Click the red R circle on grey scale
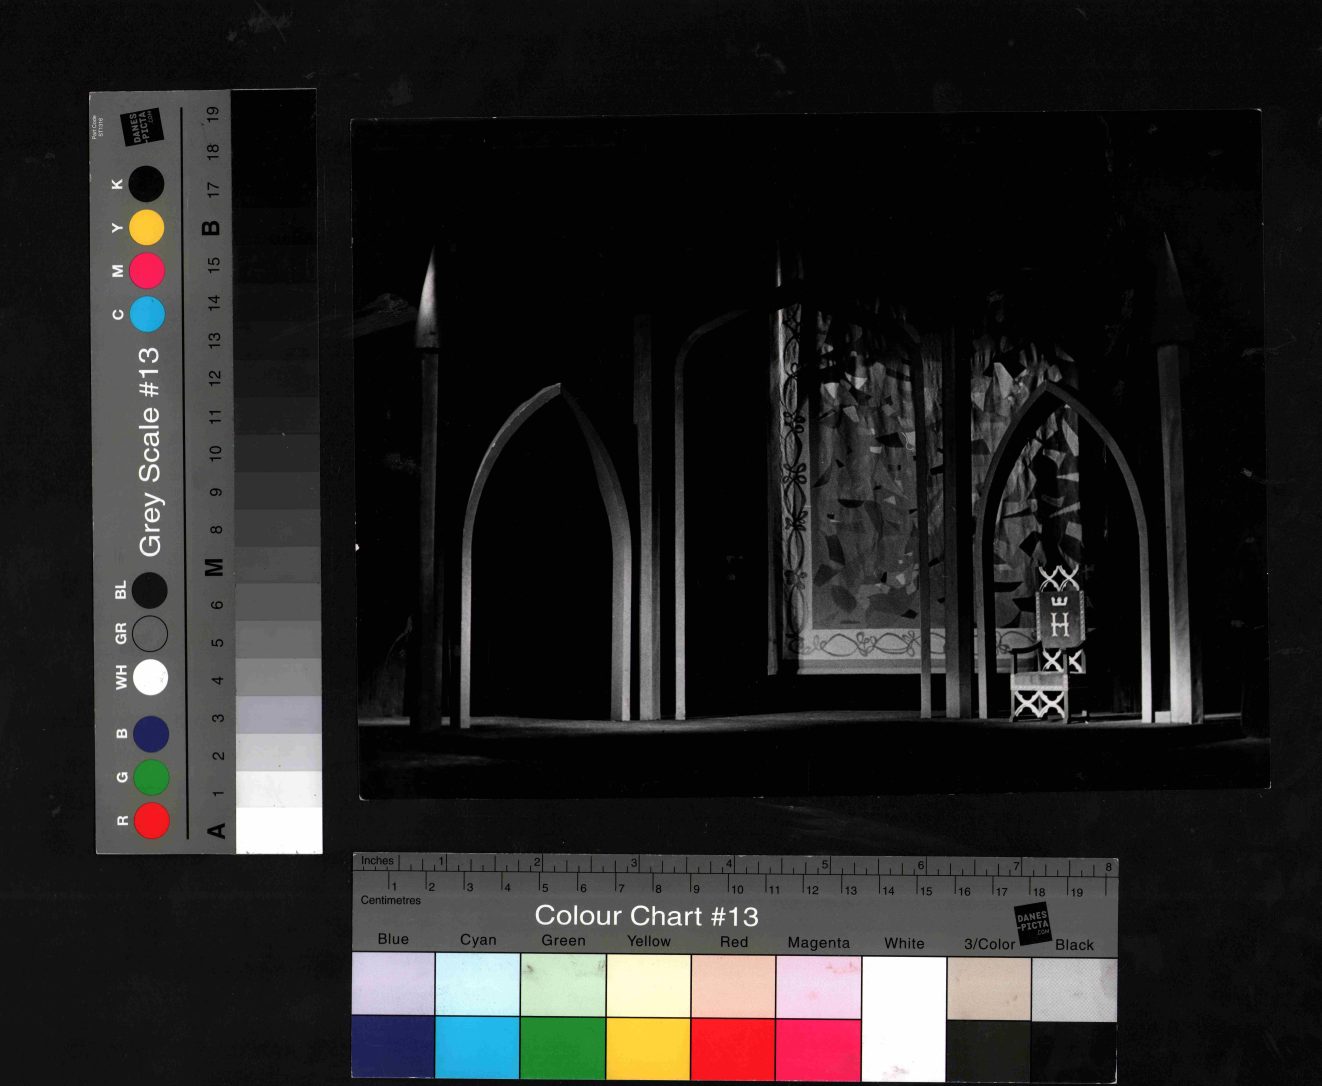 point(151,820)
